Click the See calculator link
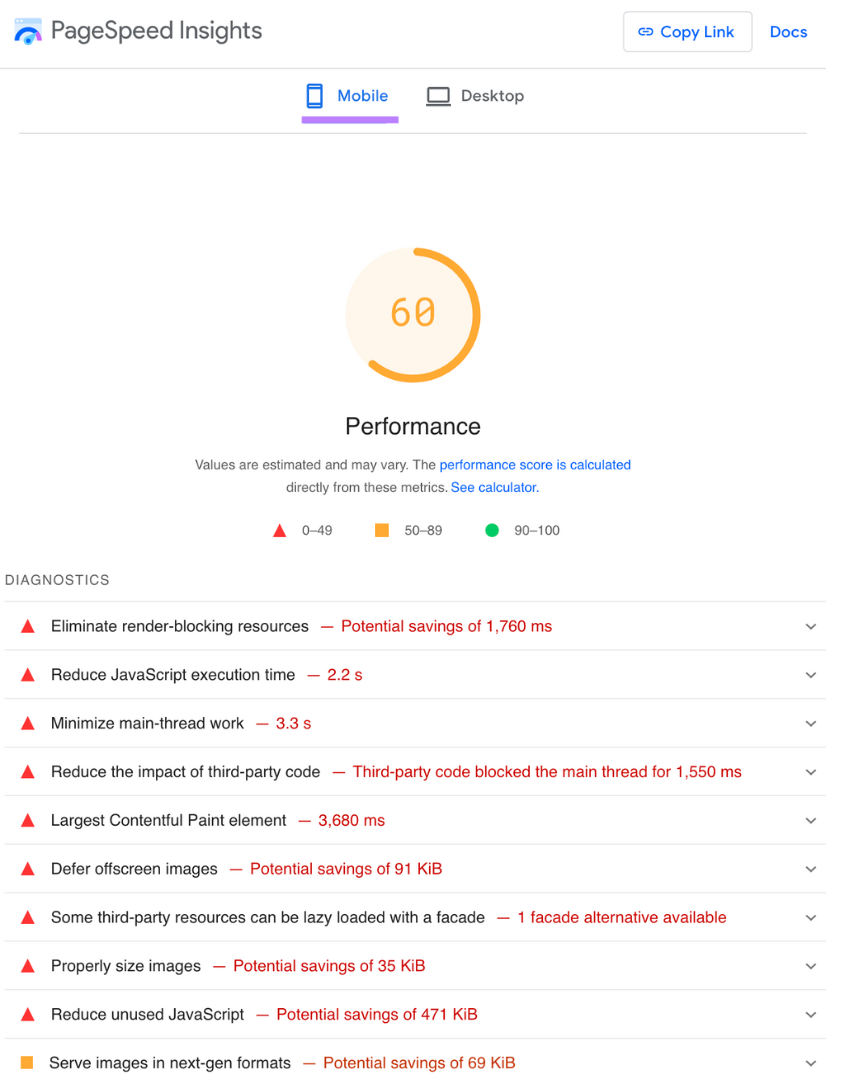The height and width of the screenshot is (1080, 842). [493, 487]
